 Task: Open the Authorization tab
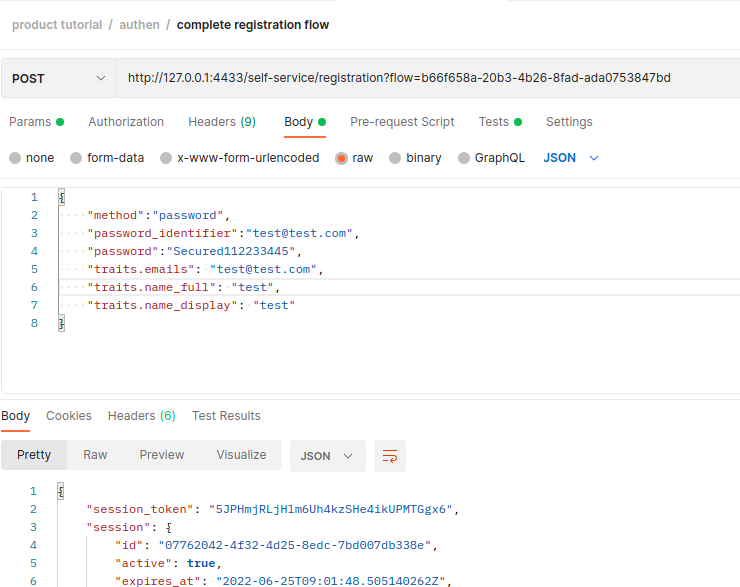pyautogui.click(x=126, y=122)
